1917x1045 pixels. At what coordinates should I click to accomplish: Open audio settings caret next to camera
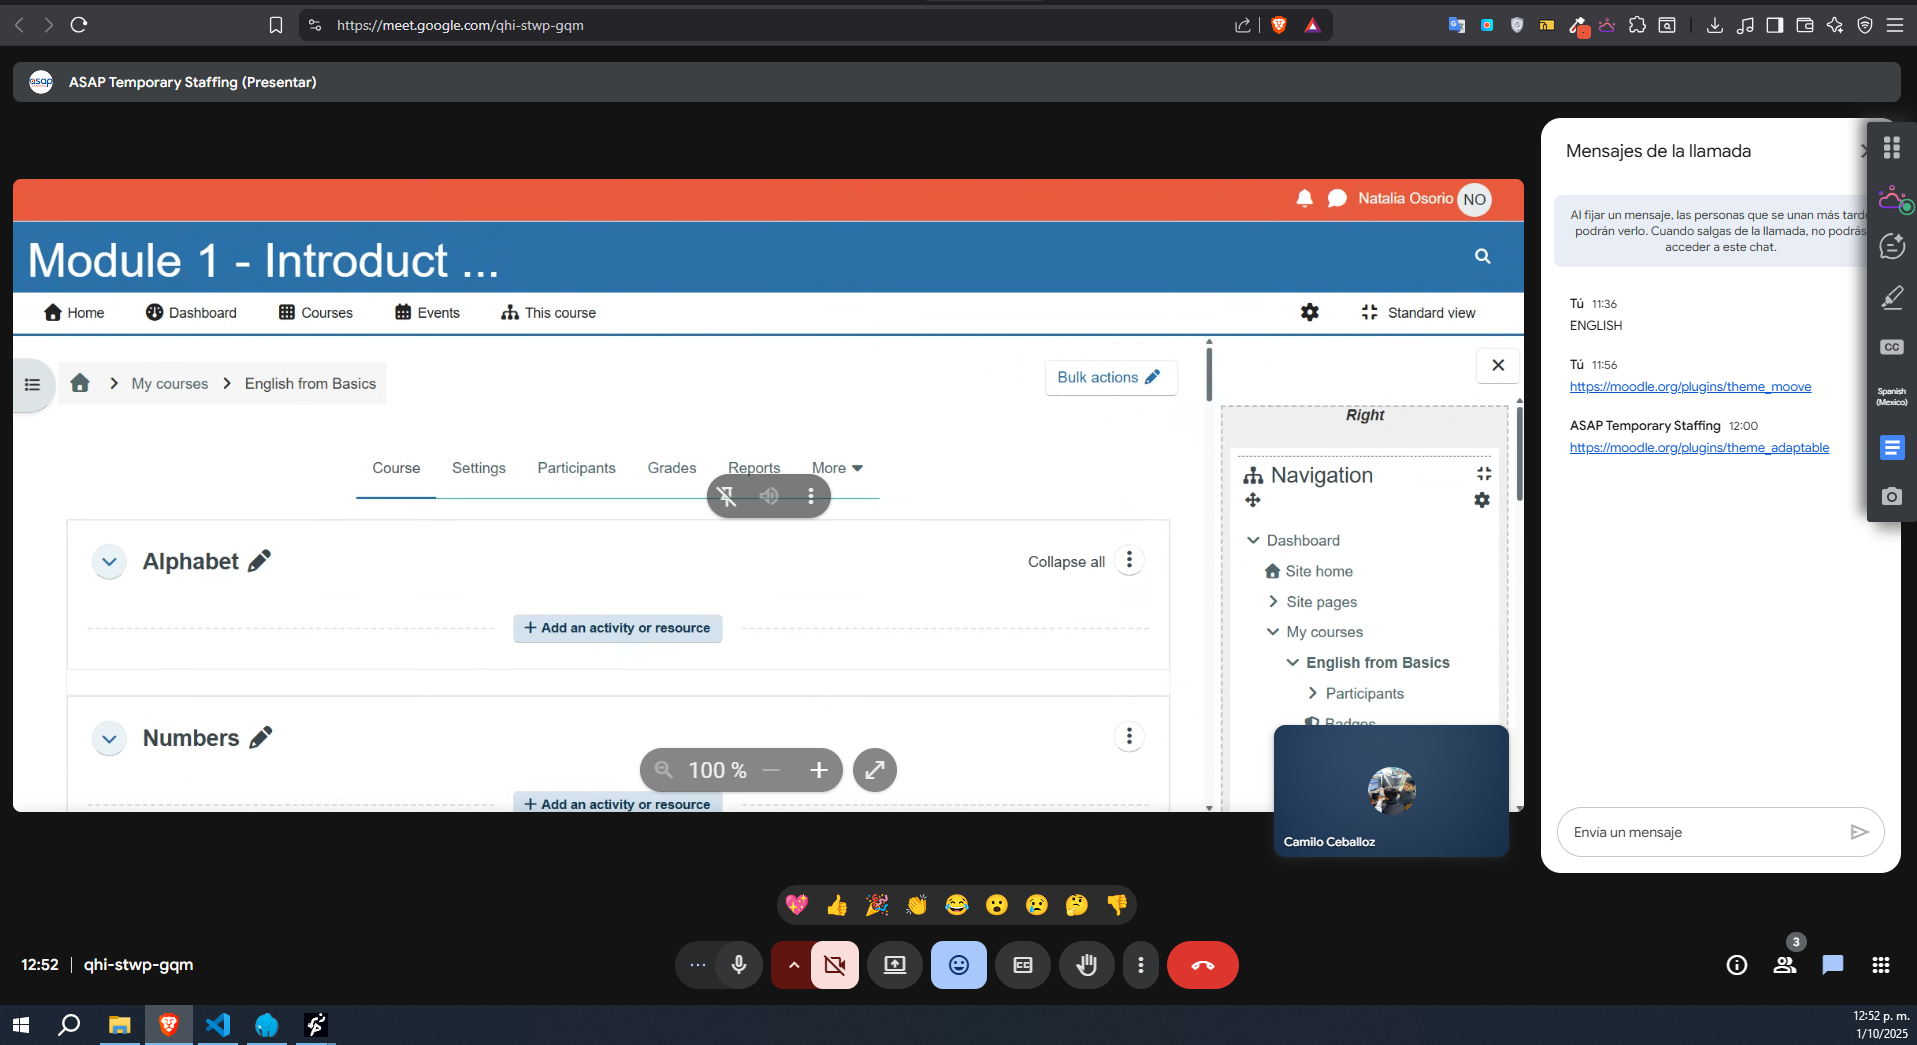(x=793, y=965)
